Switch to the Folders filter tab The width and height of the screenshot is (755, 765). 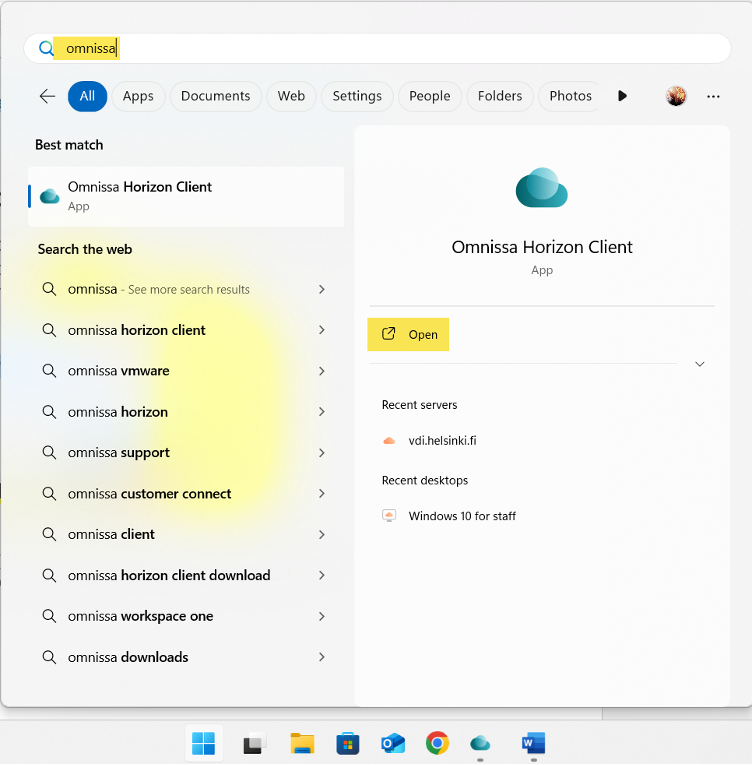click(500, 96)
